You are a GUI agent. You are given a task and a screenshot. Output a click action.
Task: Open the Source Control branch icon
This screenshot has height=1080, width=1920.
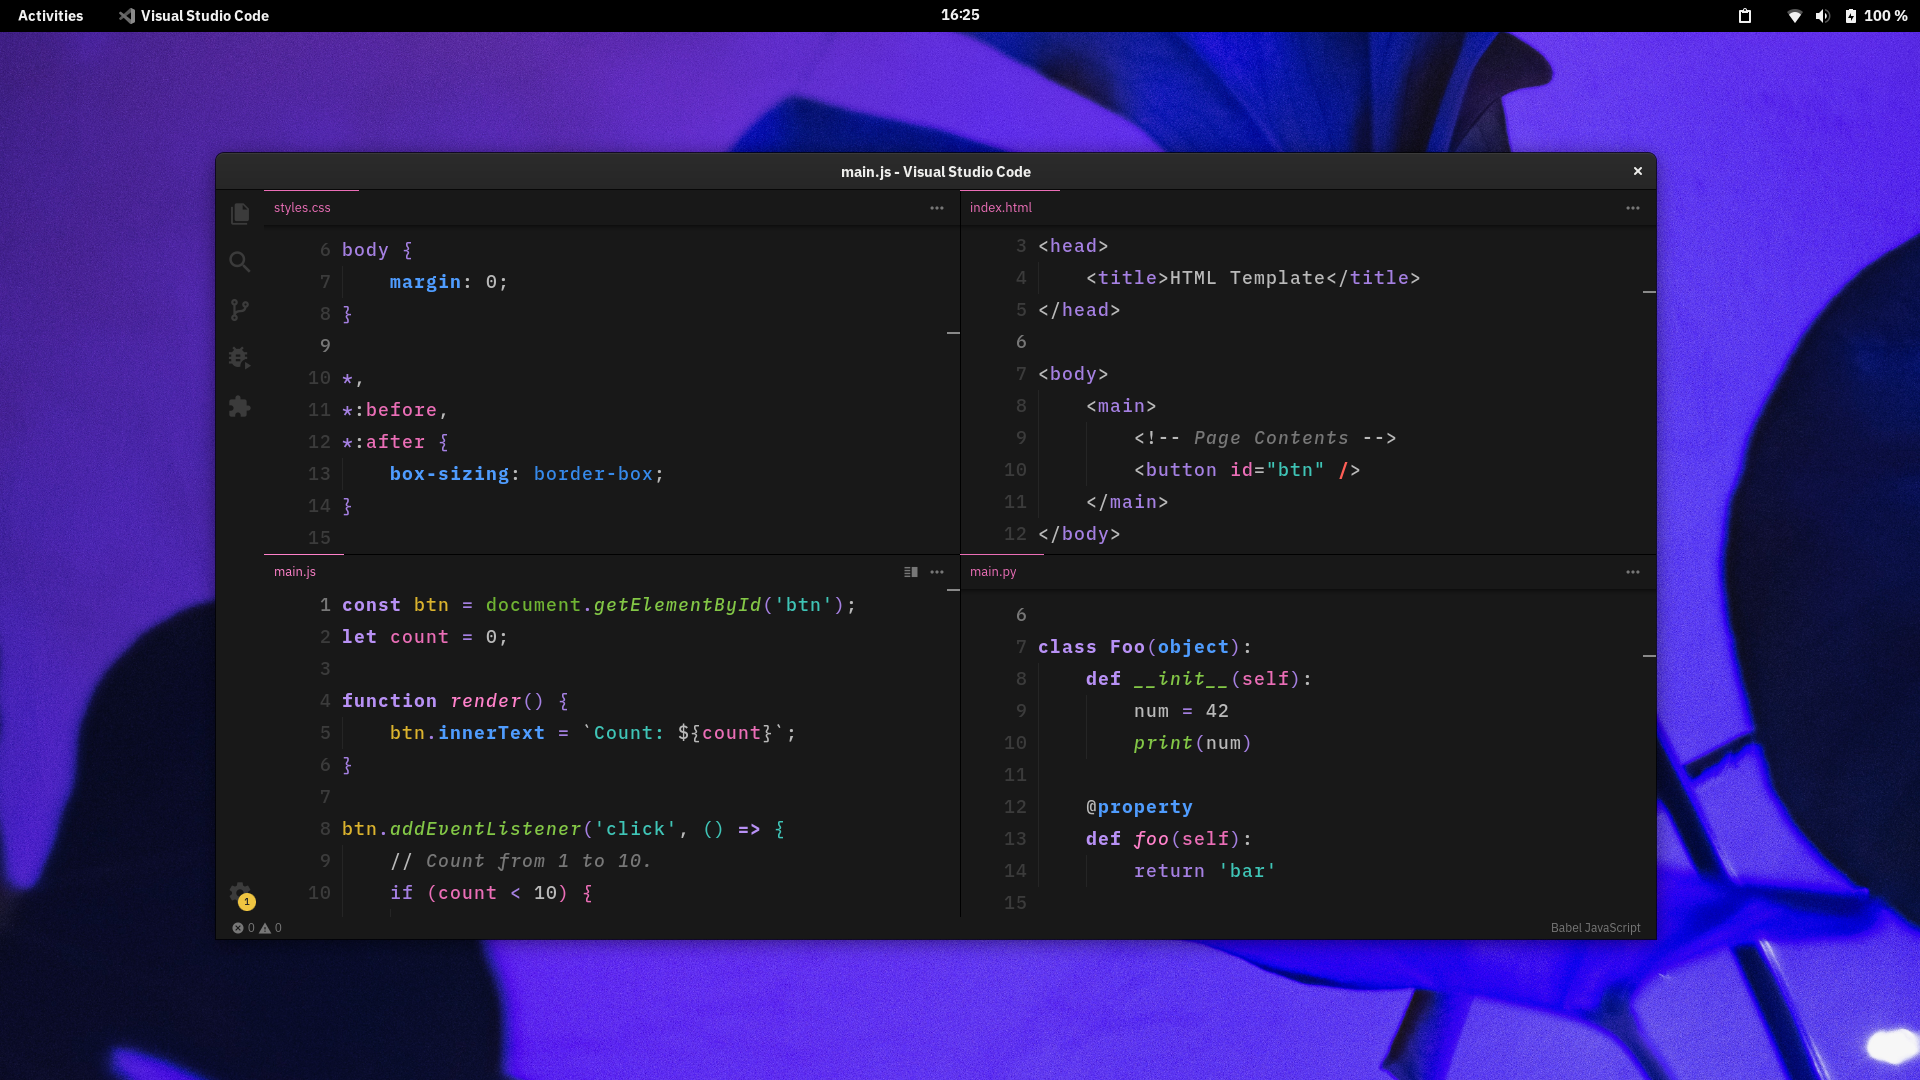tap(240, 310)
